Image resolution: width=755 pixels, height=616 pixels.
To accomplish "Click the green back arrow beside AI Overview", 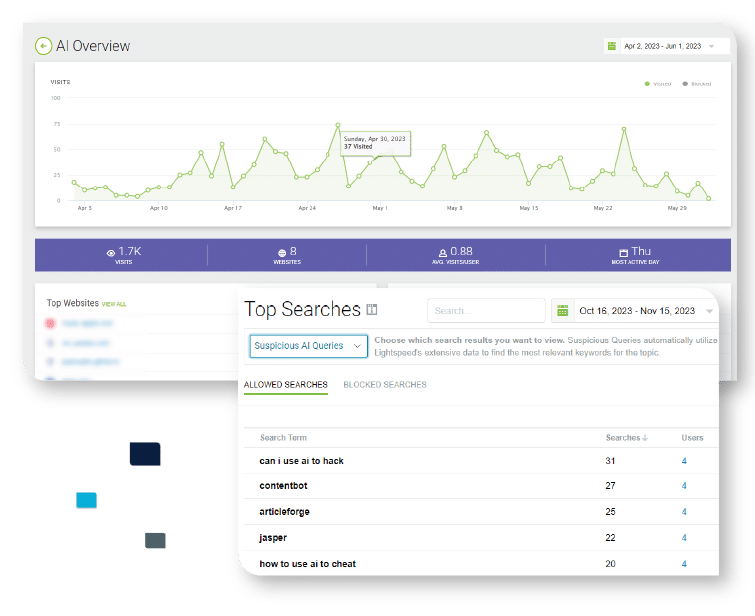I will [x=43, y=46].
